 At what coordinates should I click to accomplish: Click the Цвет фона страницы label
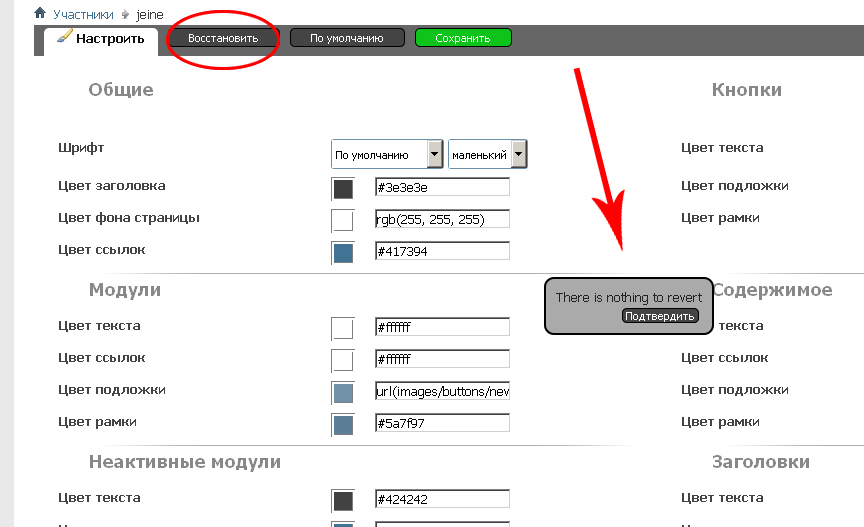point(129,218)
